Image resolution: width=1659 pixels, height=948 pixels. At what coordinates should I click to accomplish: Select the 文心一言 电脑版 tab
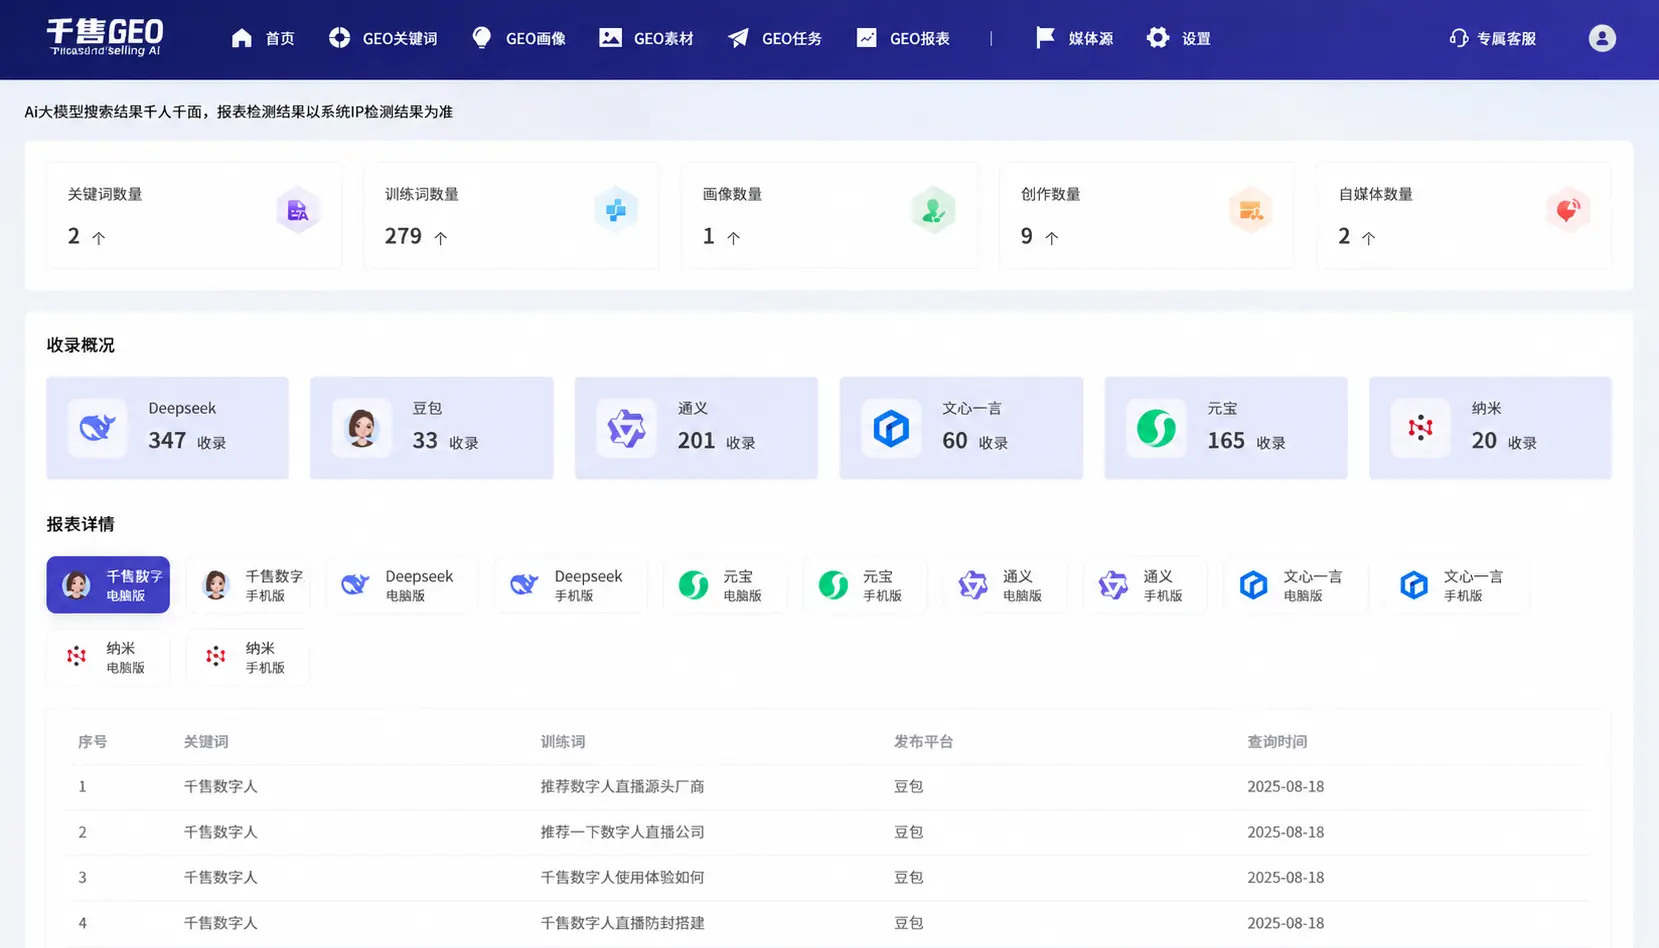tap(1295, 585)
